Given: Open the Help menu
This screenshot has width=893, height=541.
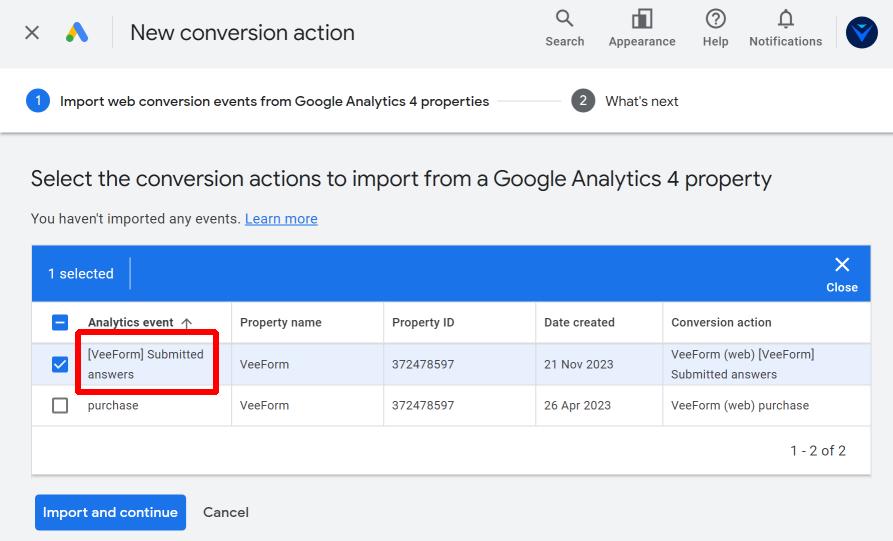Looking at the screenshot, I should coord(715,28).
